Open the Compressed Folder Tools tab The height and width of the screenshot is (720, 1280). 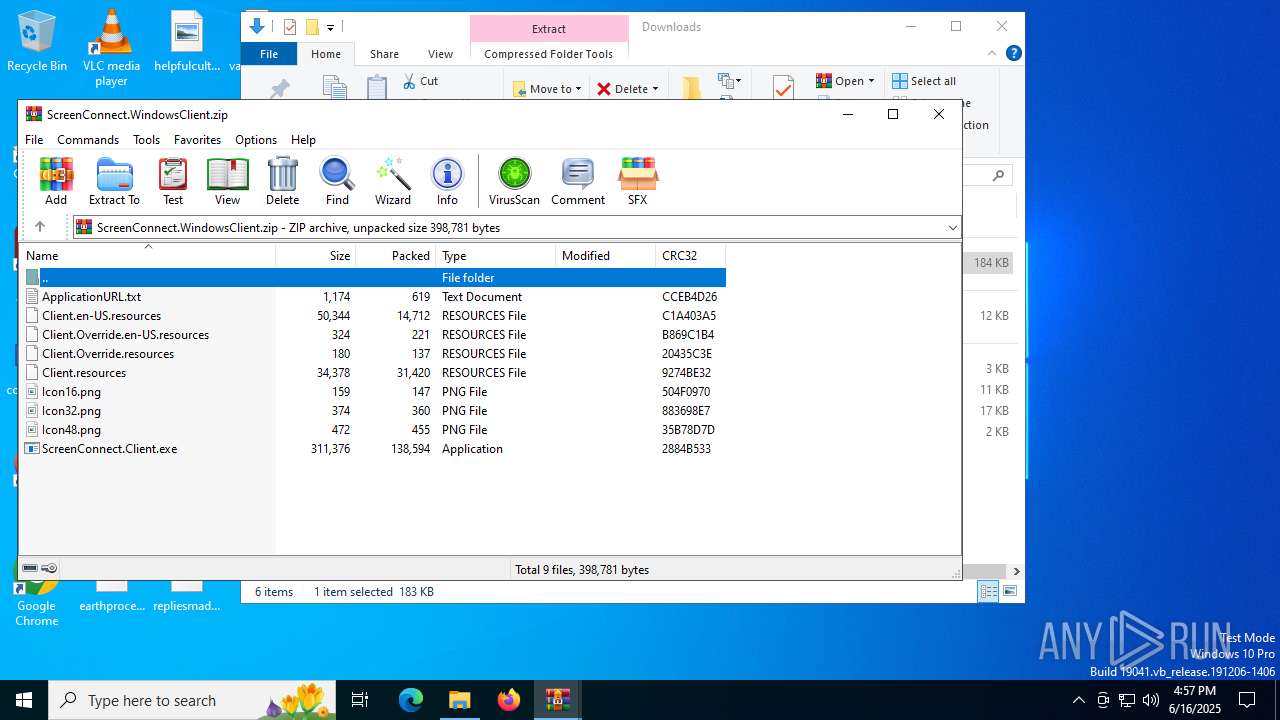point(549,54)
